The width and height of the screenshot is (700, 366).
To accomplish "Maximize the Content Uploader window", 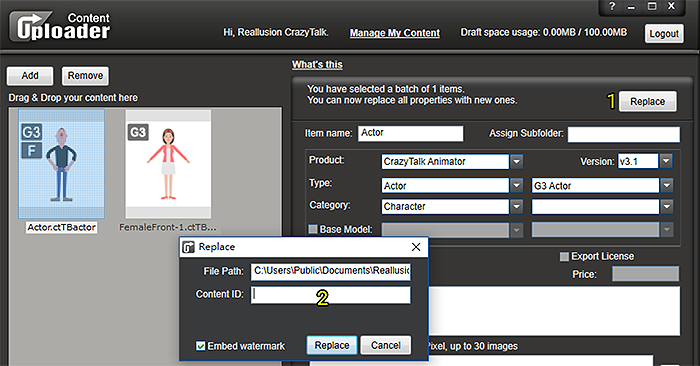I will coord(652,6).
